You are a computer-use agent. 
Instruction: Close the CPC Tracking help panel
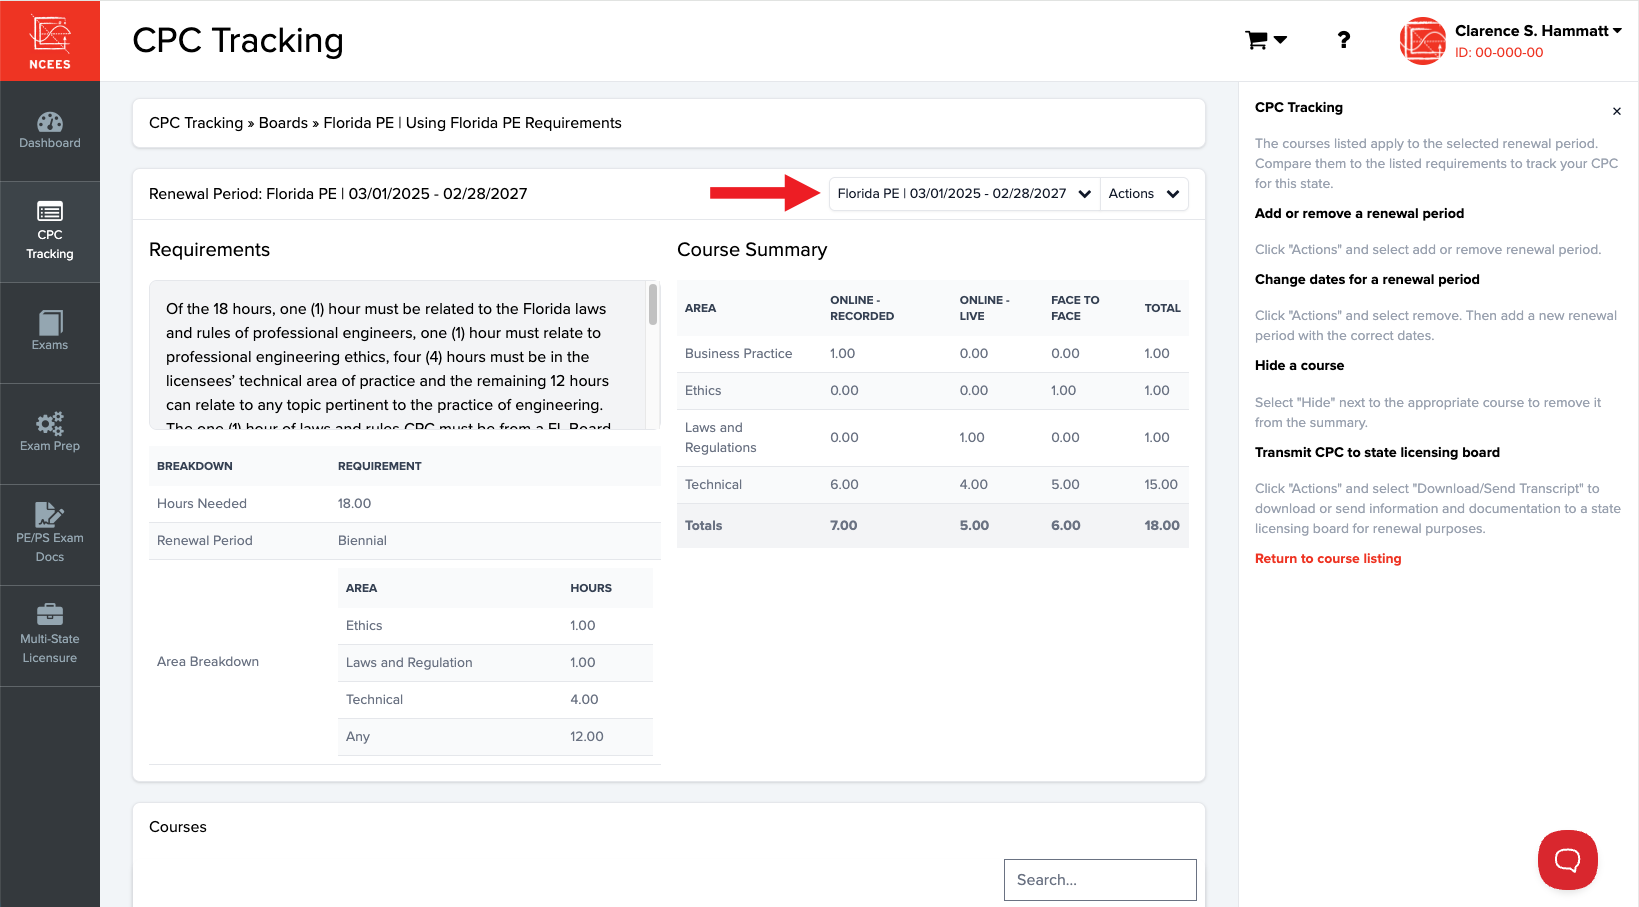click(x=1616, y=111)
